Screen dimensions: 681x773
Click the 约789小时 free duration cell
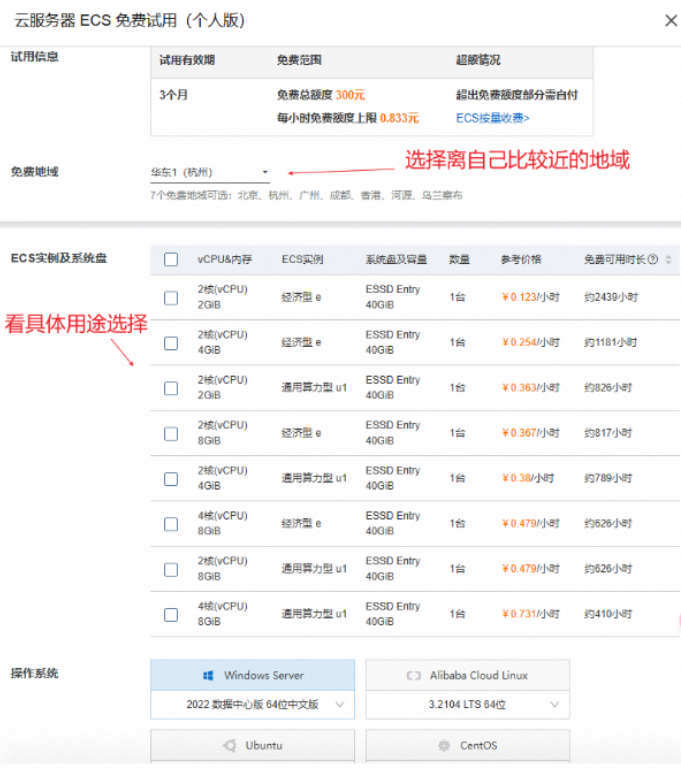(x=608, y=478)
